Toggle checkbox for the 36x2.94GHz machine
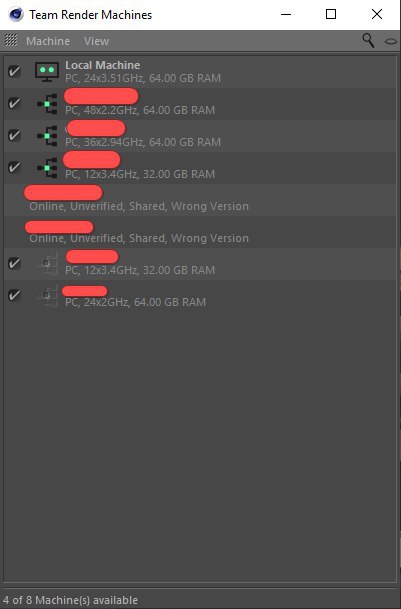 coord(14,135)
